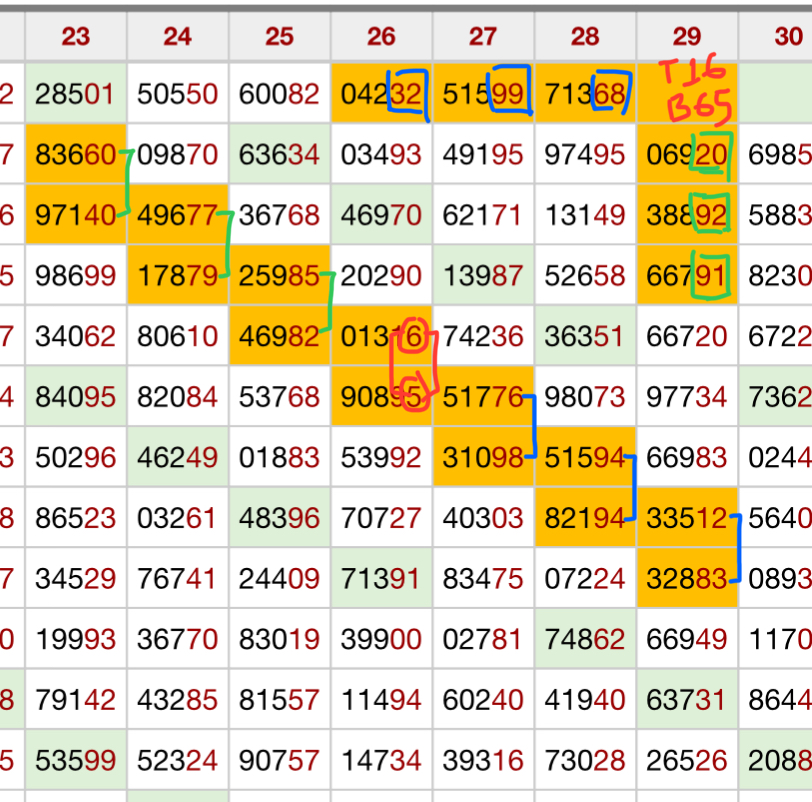The width and height of the screenshot is (812, 802).
Task: Click the cell containing 04232
Action: click(381, 94)
